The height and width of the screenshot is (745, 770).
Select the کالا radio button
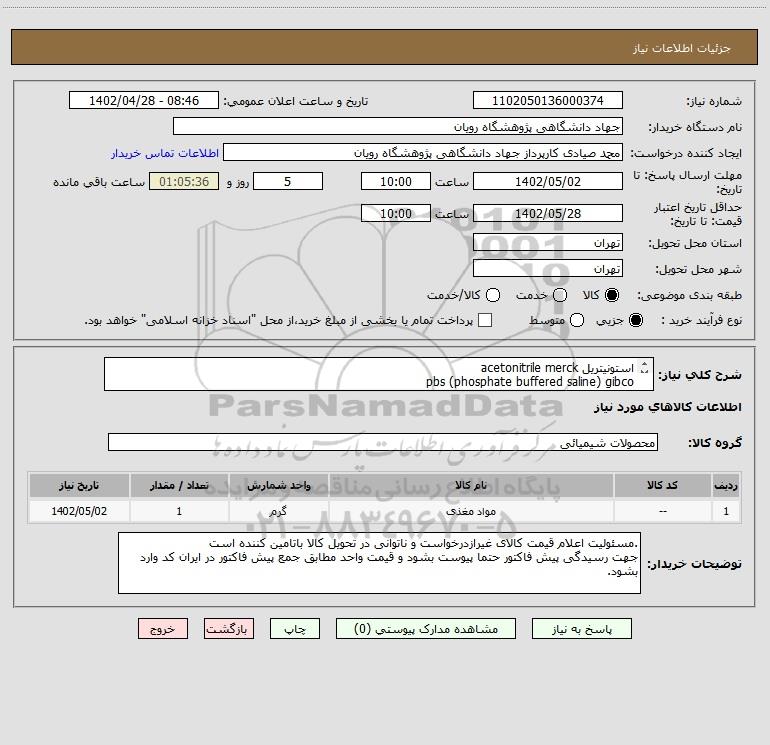click(612, 295)
